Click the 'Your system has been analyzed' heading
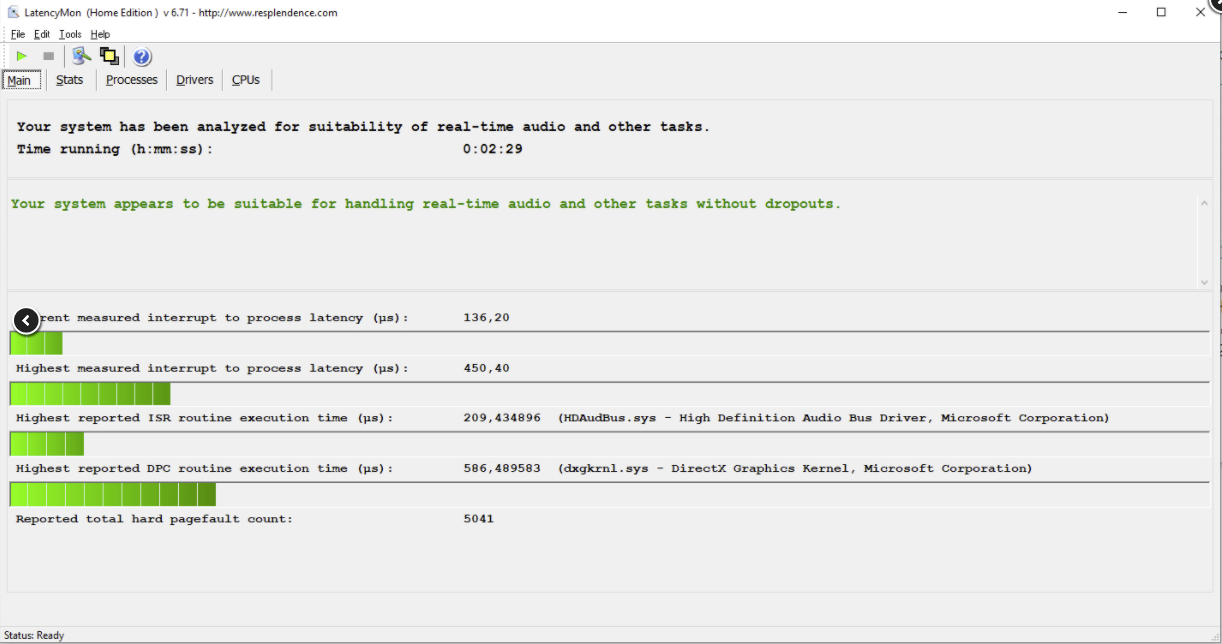 [x=363, y=127]
